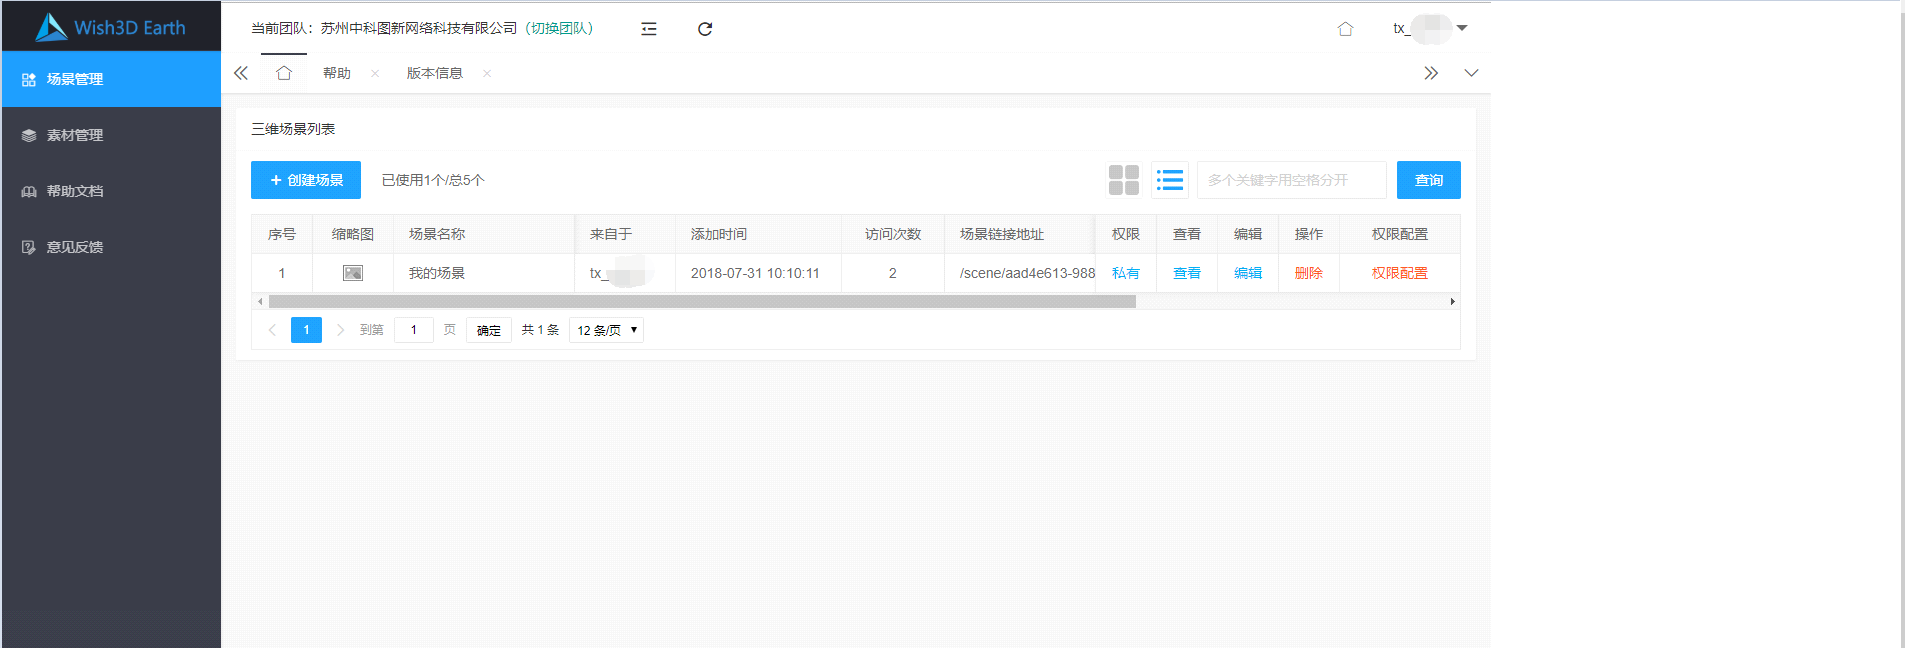Viewport: 1905px width, 648px height.
Task: Switch to list view layout
Action: coord(1170,180)
